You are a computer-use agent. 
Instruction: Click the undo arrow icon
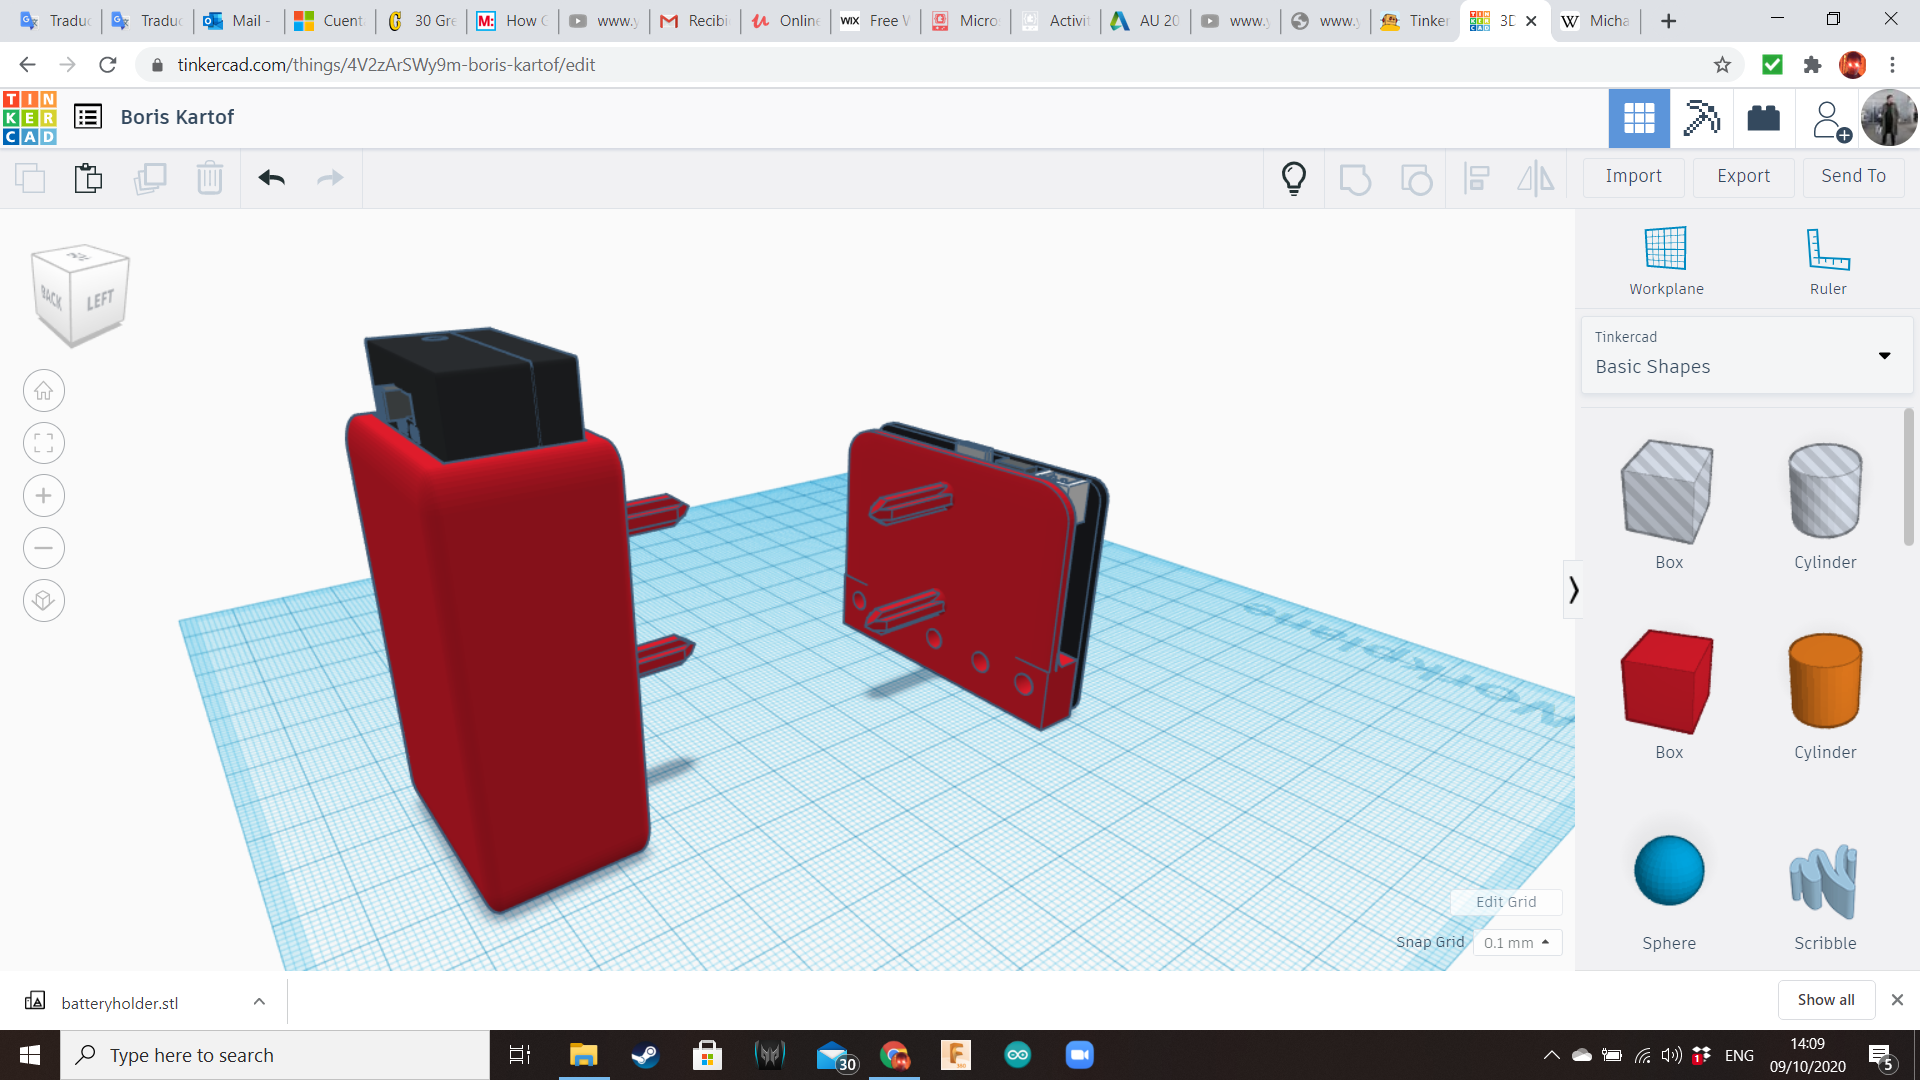271,178
